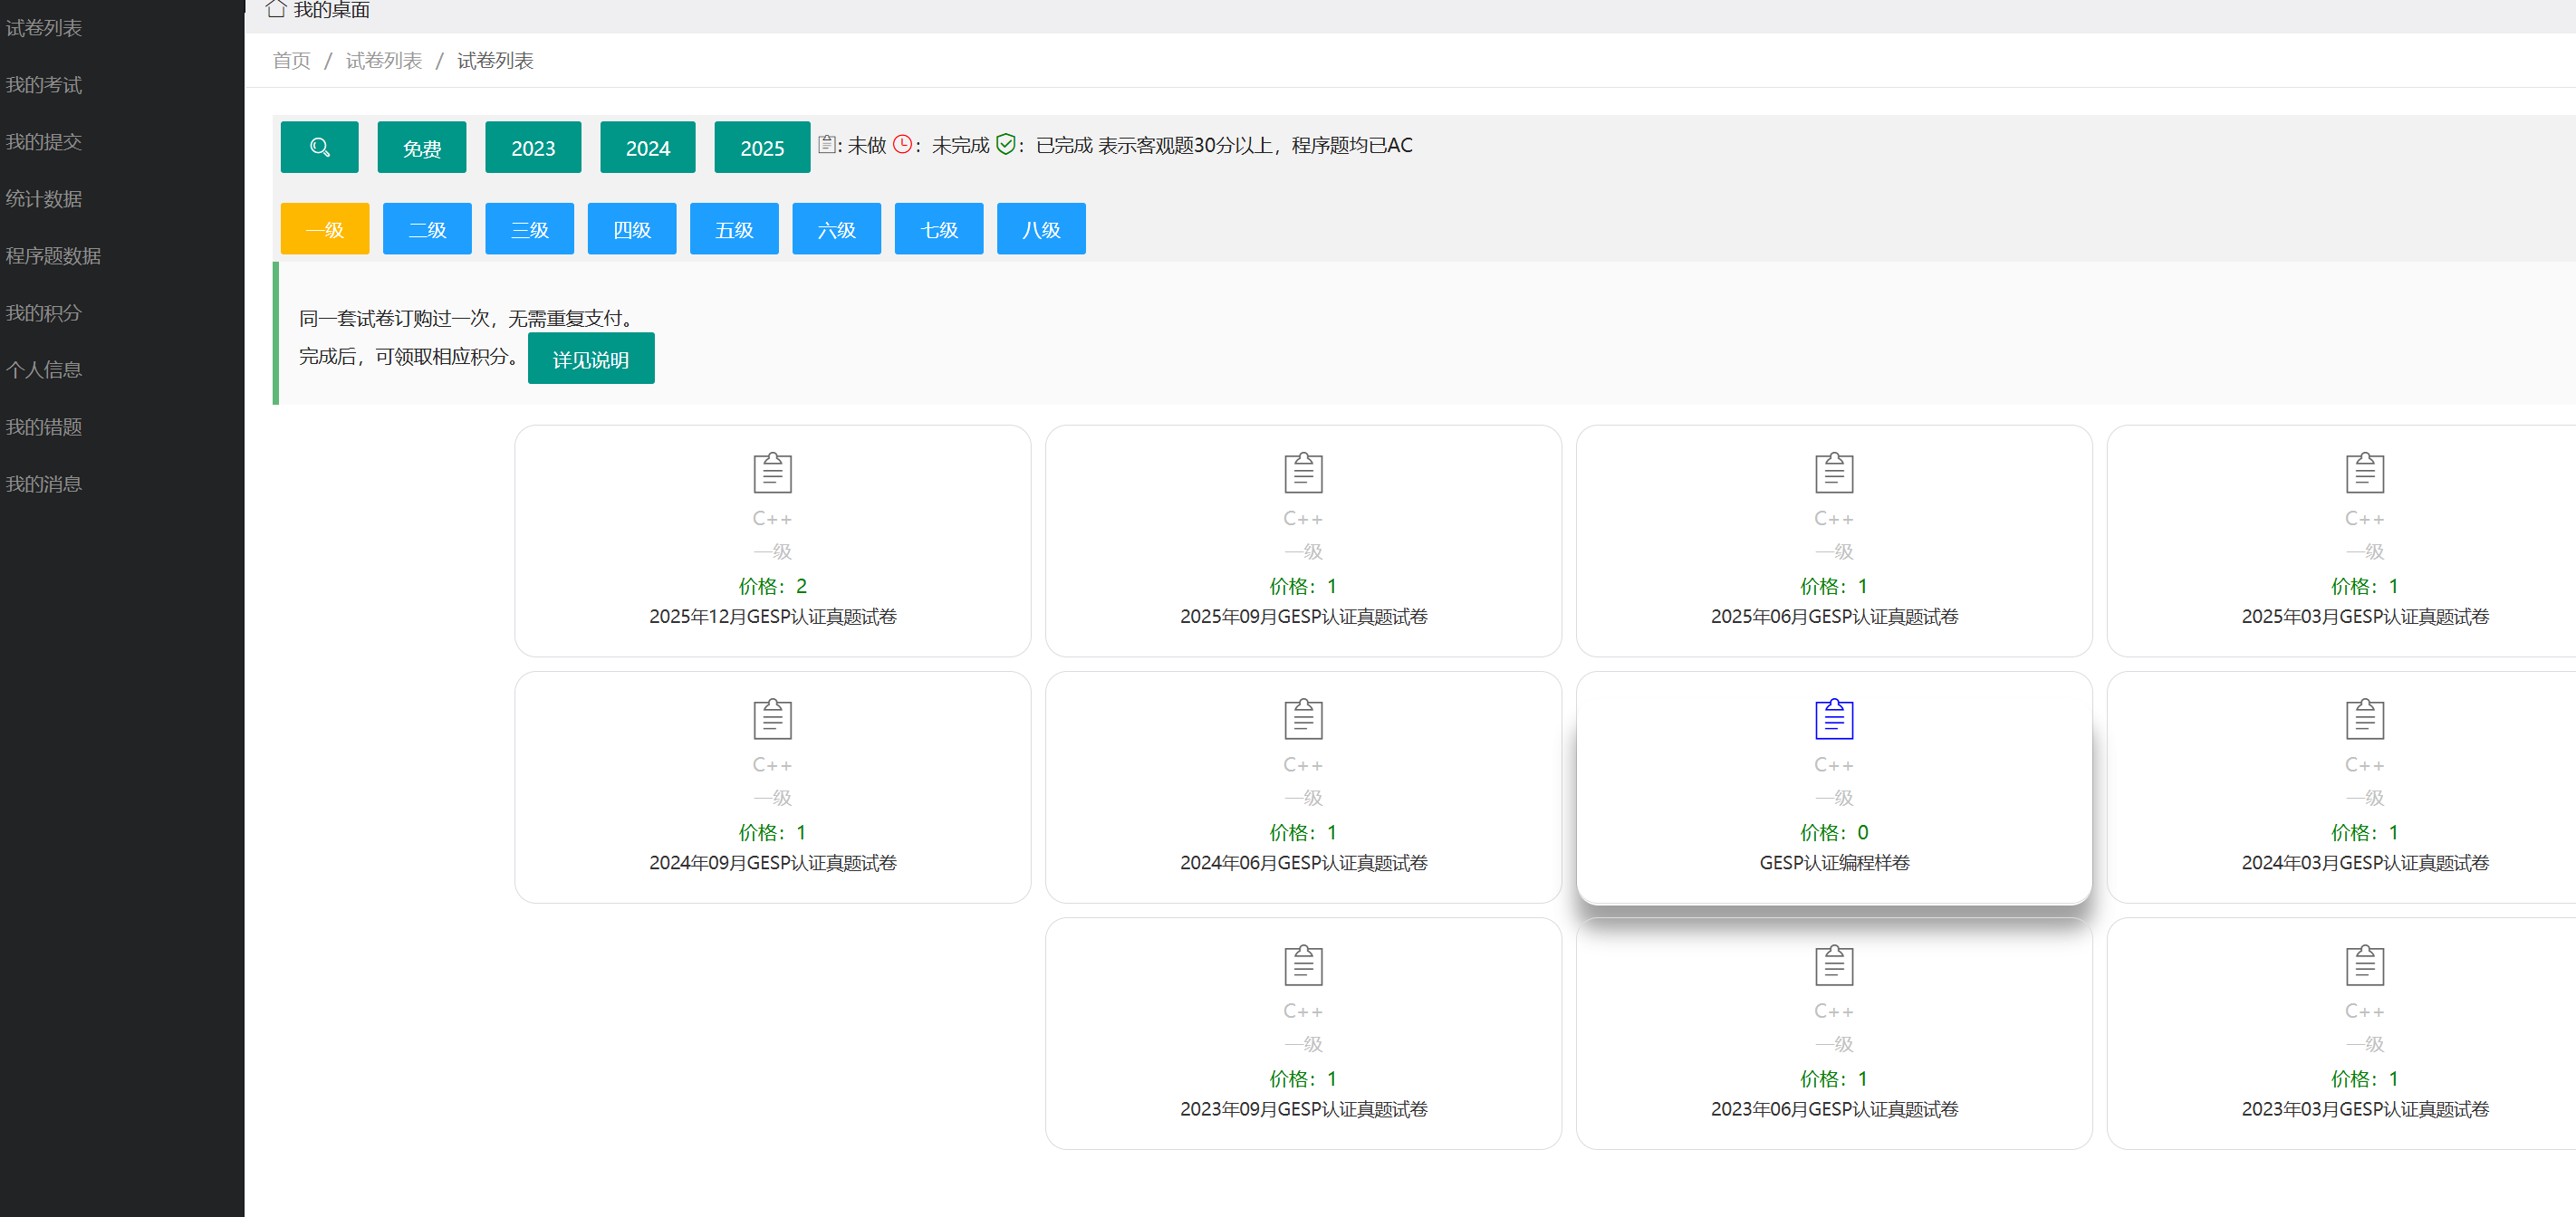Open the 2023年09月 exam paper clipboard icon

point(1302,964)
